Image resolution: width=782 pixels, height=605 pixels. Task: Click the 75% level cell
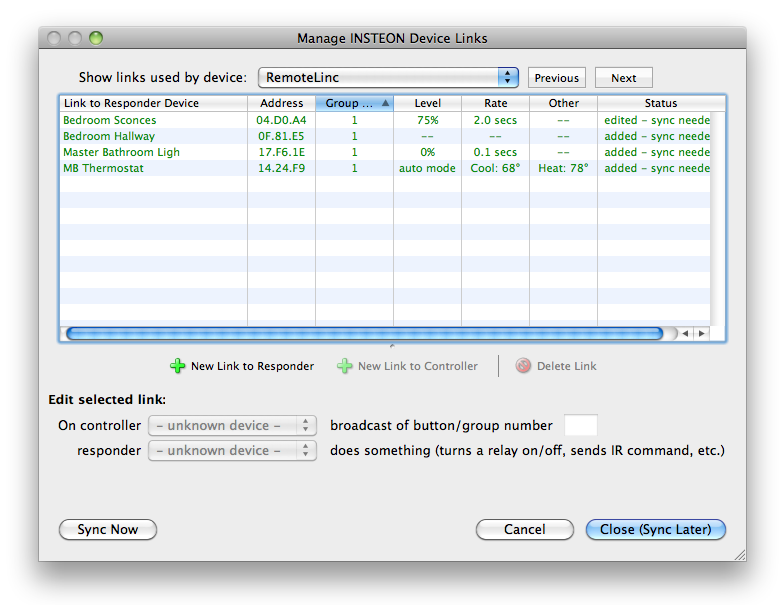427,120
